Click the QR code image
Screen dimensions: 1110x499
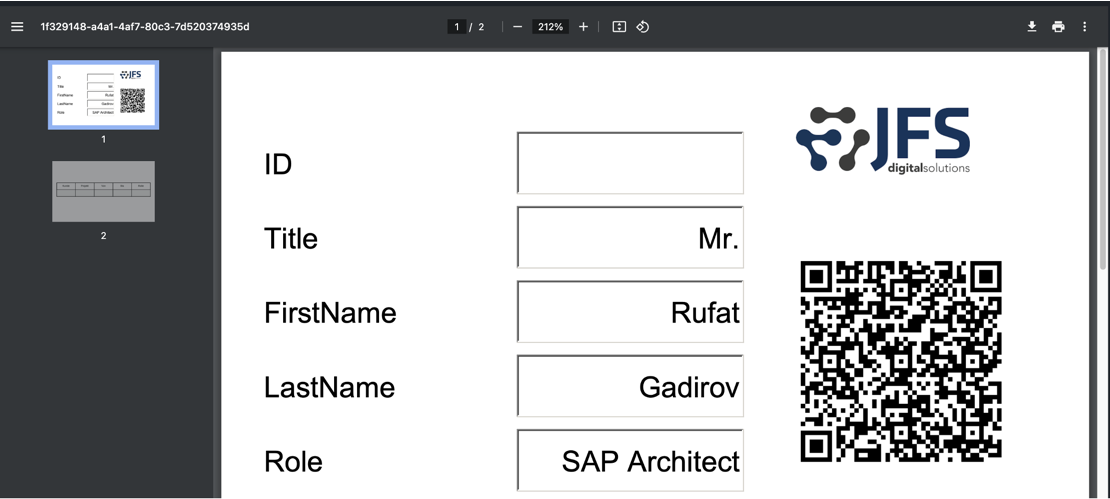click(900, 361)
